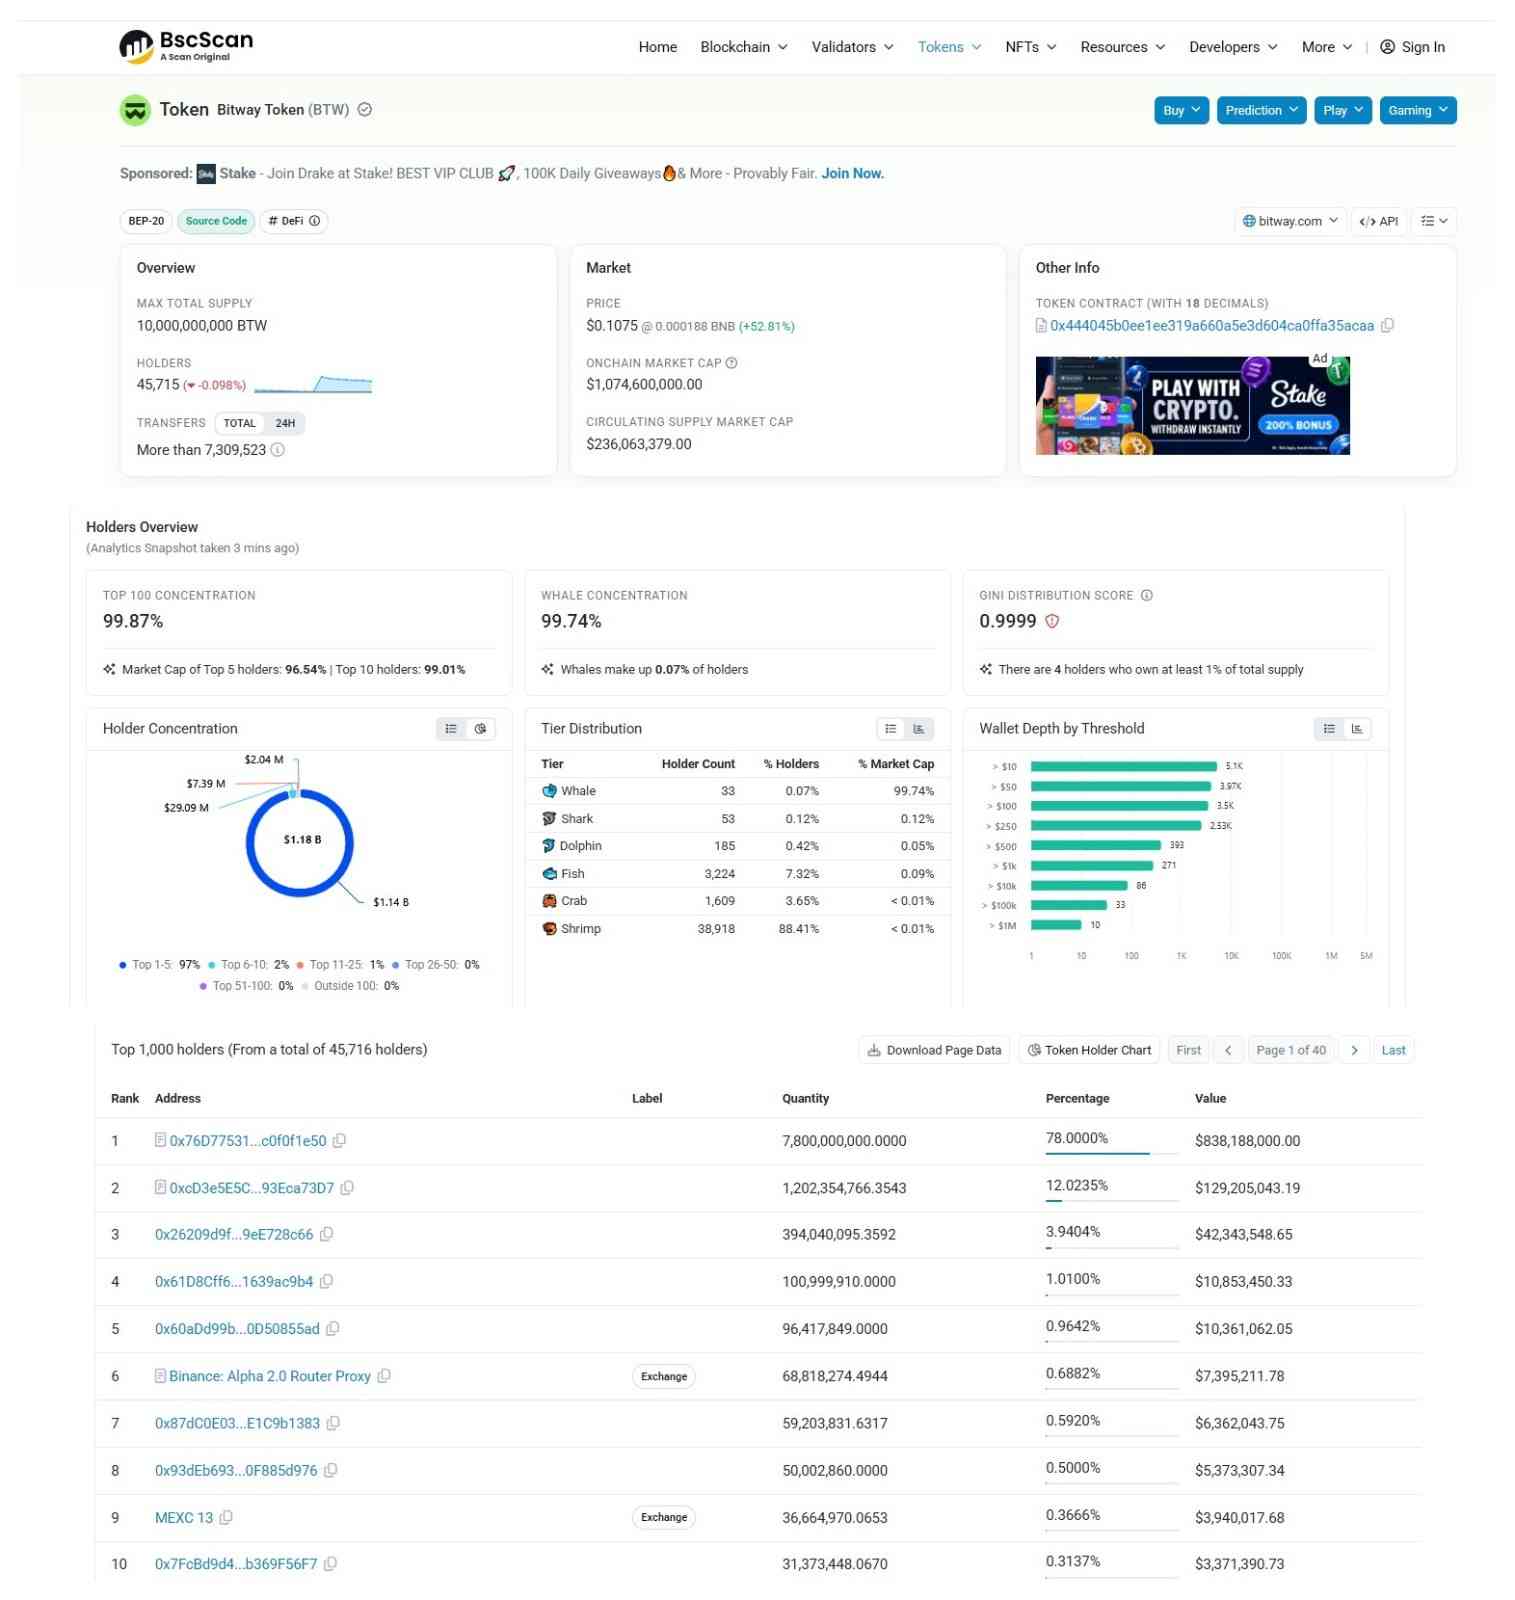Copy address 0x93dEb693...0F885d976
The height and width of the screenshot is (1600, 1515).
tap(331, 1471)
